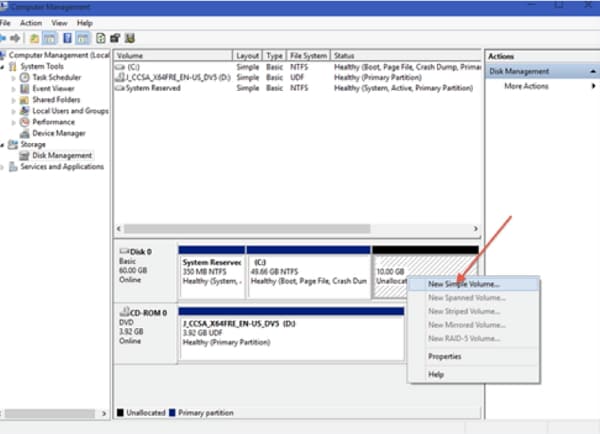Click the toolbar icon right of Refresh
The width and height of the screenshot is (600, 434).
(x=115, y=38)
